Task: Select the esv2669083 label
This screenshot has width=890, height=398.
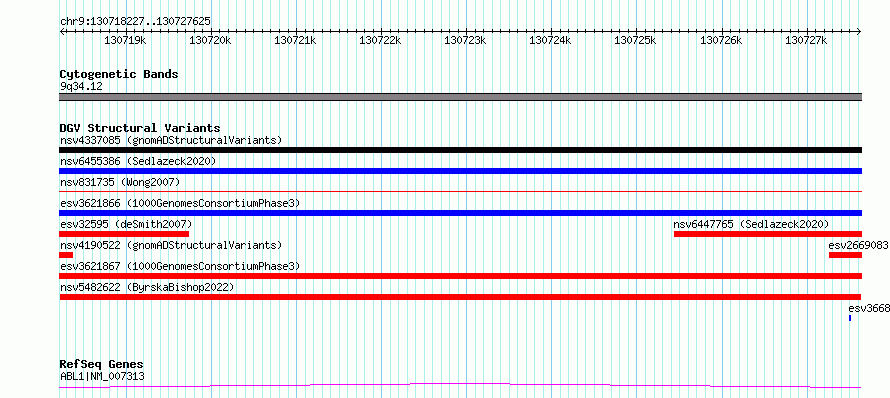Action: point(858,245)
